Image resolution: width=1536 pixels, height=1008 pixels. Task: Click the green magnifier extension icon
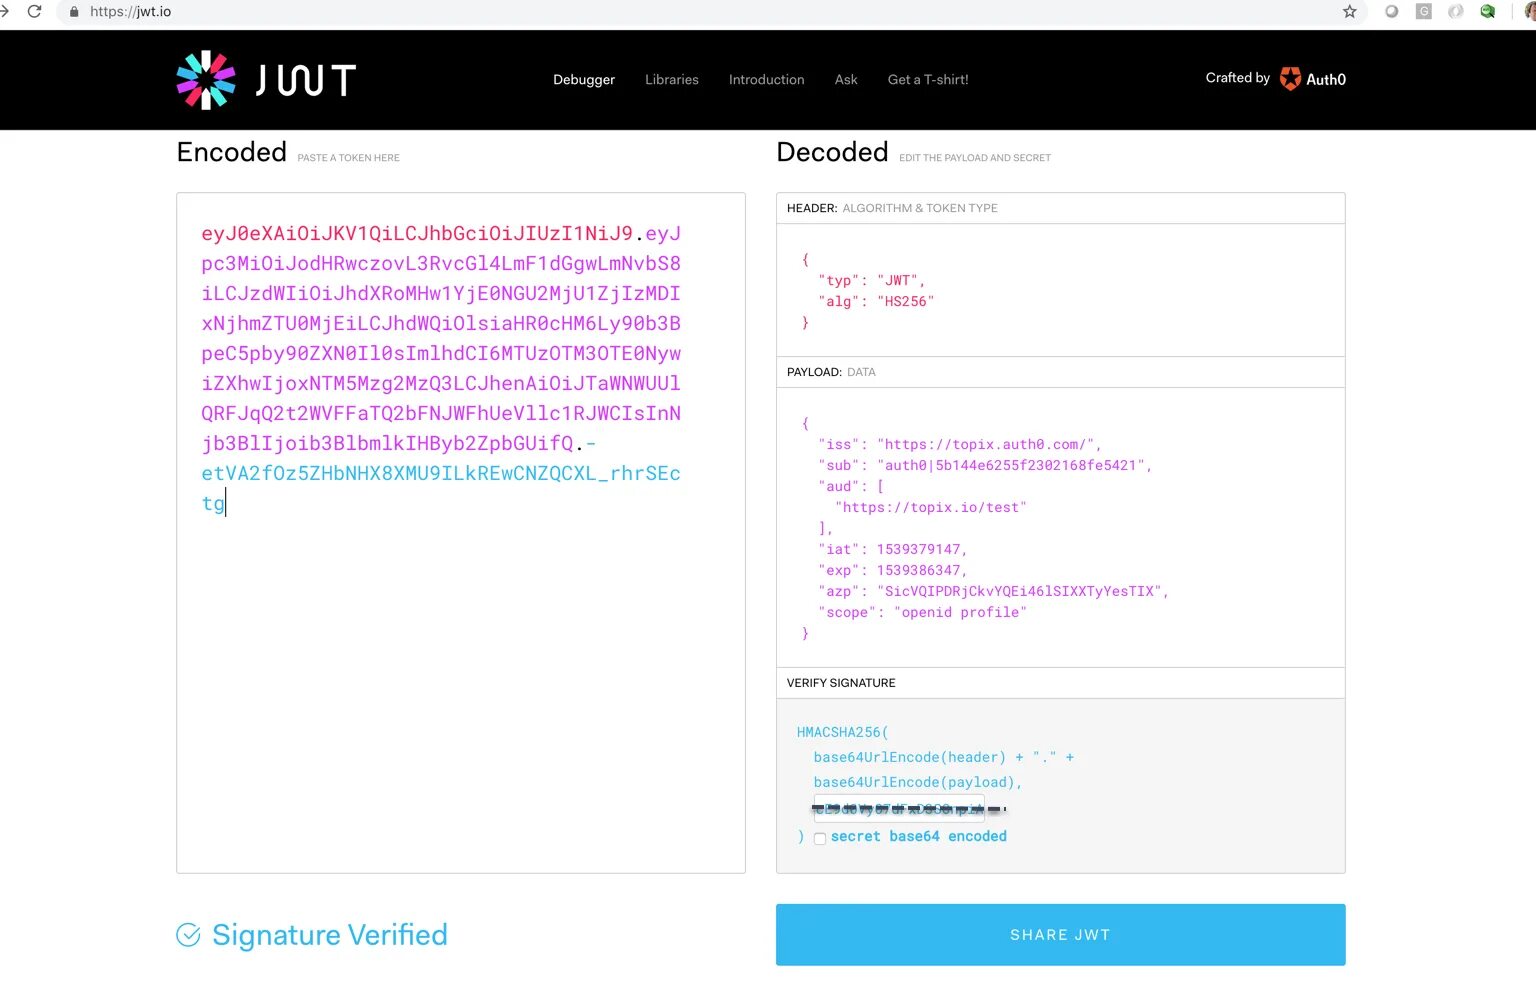[x=1487, y=12]
